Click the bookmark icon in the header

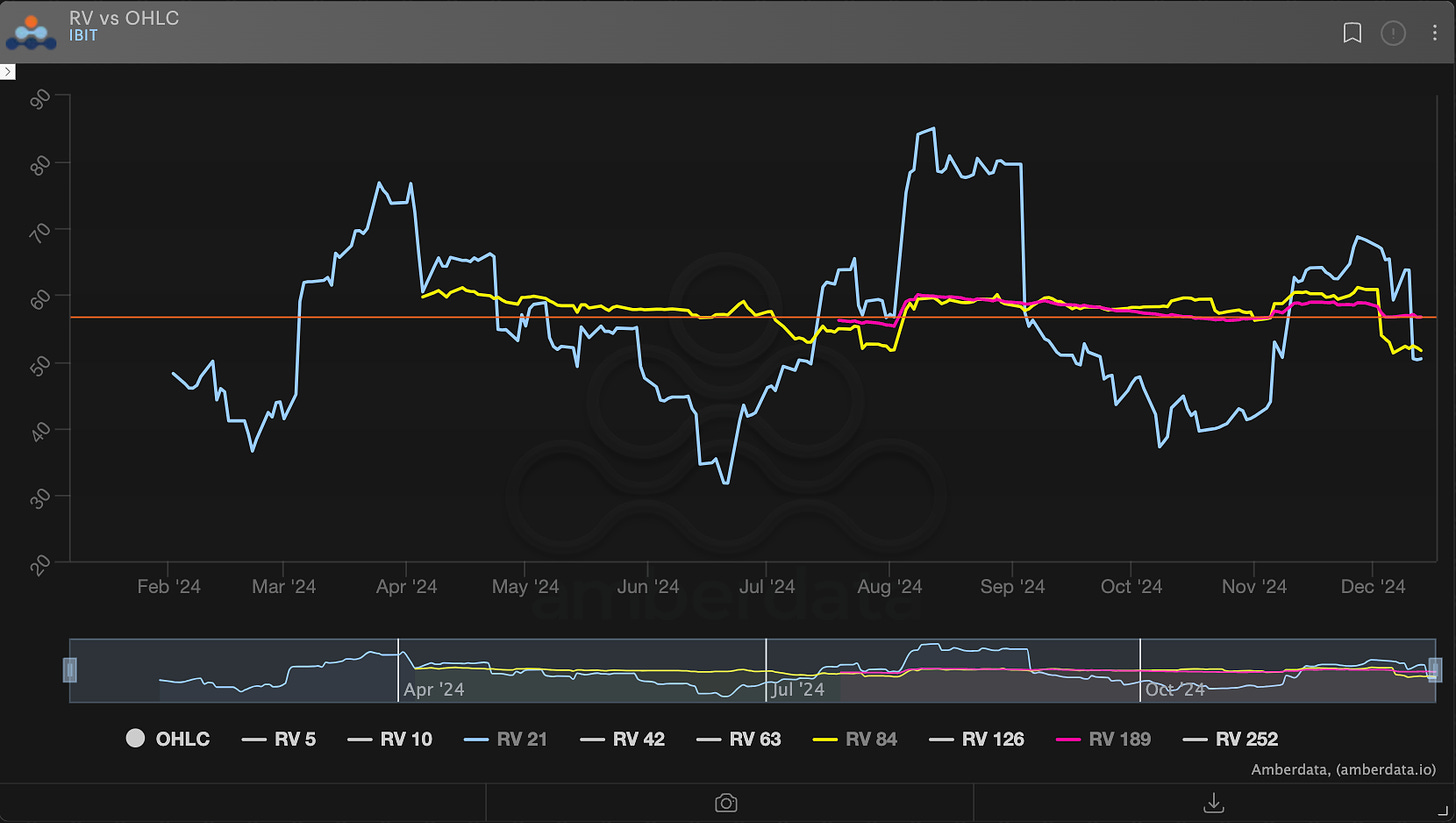1352,33
